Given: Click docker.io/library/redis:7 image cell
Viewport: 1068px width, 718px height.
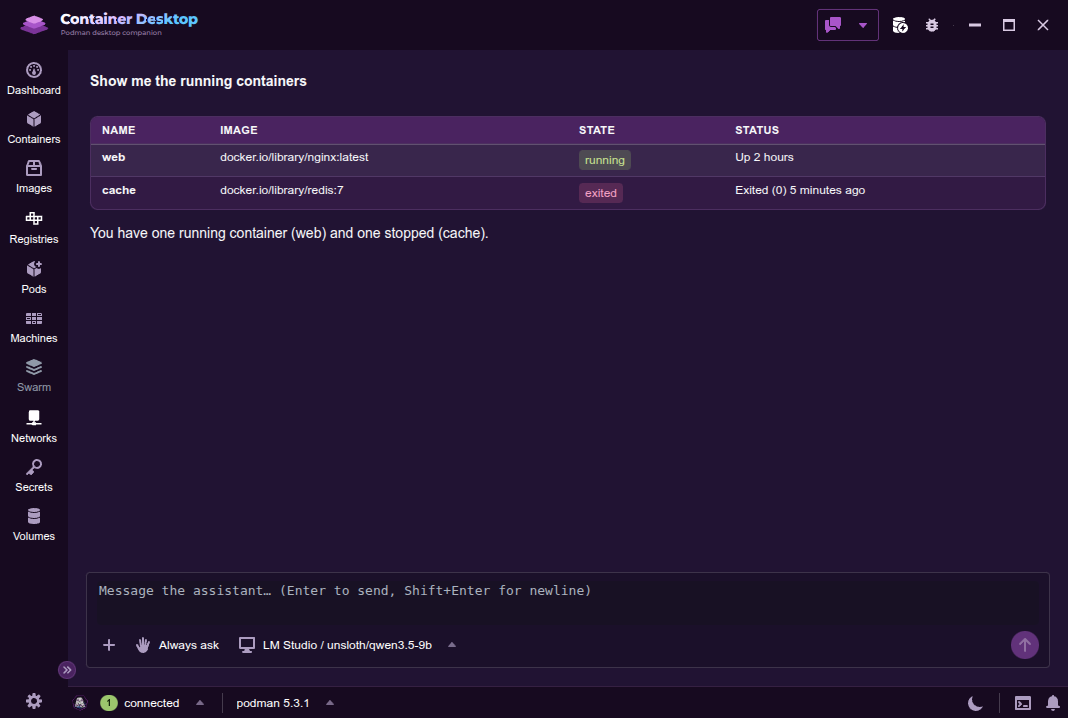Looking at the screenshot, I should [x=281, y=190].
